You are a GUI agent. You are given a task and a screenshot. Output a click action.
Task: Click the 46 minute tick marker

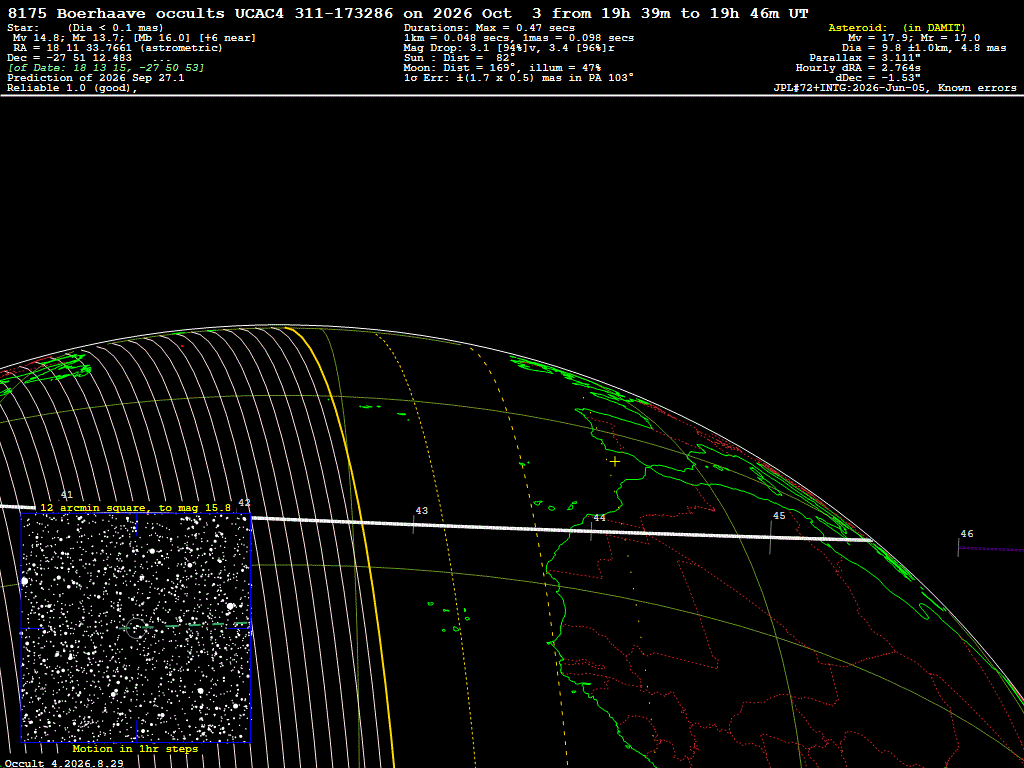958,548
